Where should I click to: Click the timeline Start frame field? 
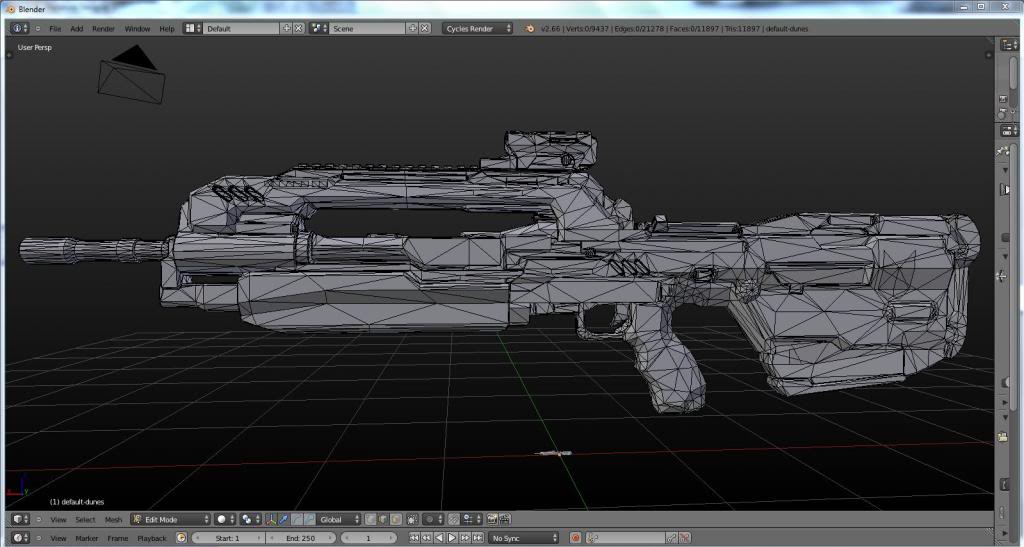click(226, 538)
